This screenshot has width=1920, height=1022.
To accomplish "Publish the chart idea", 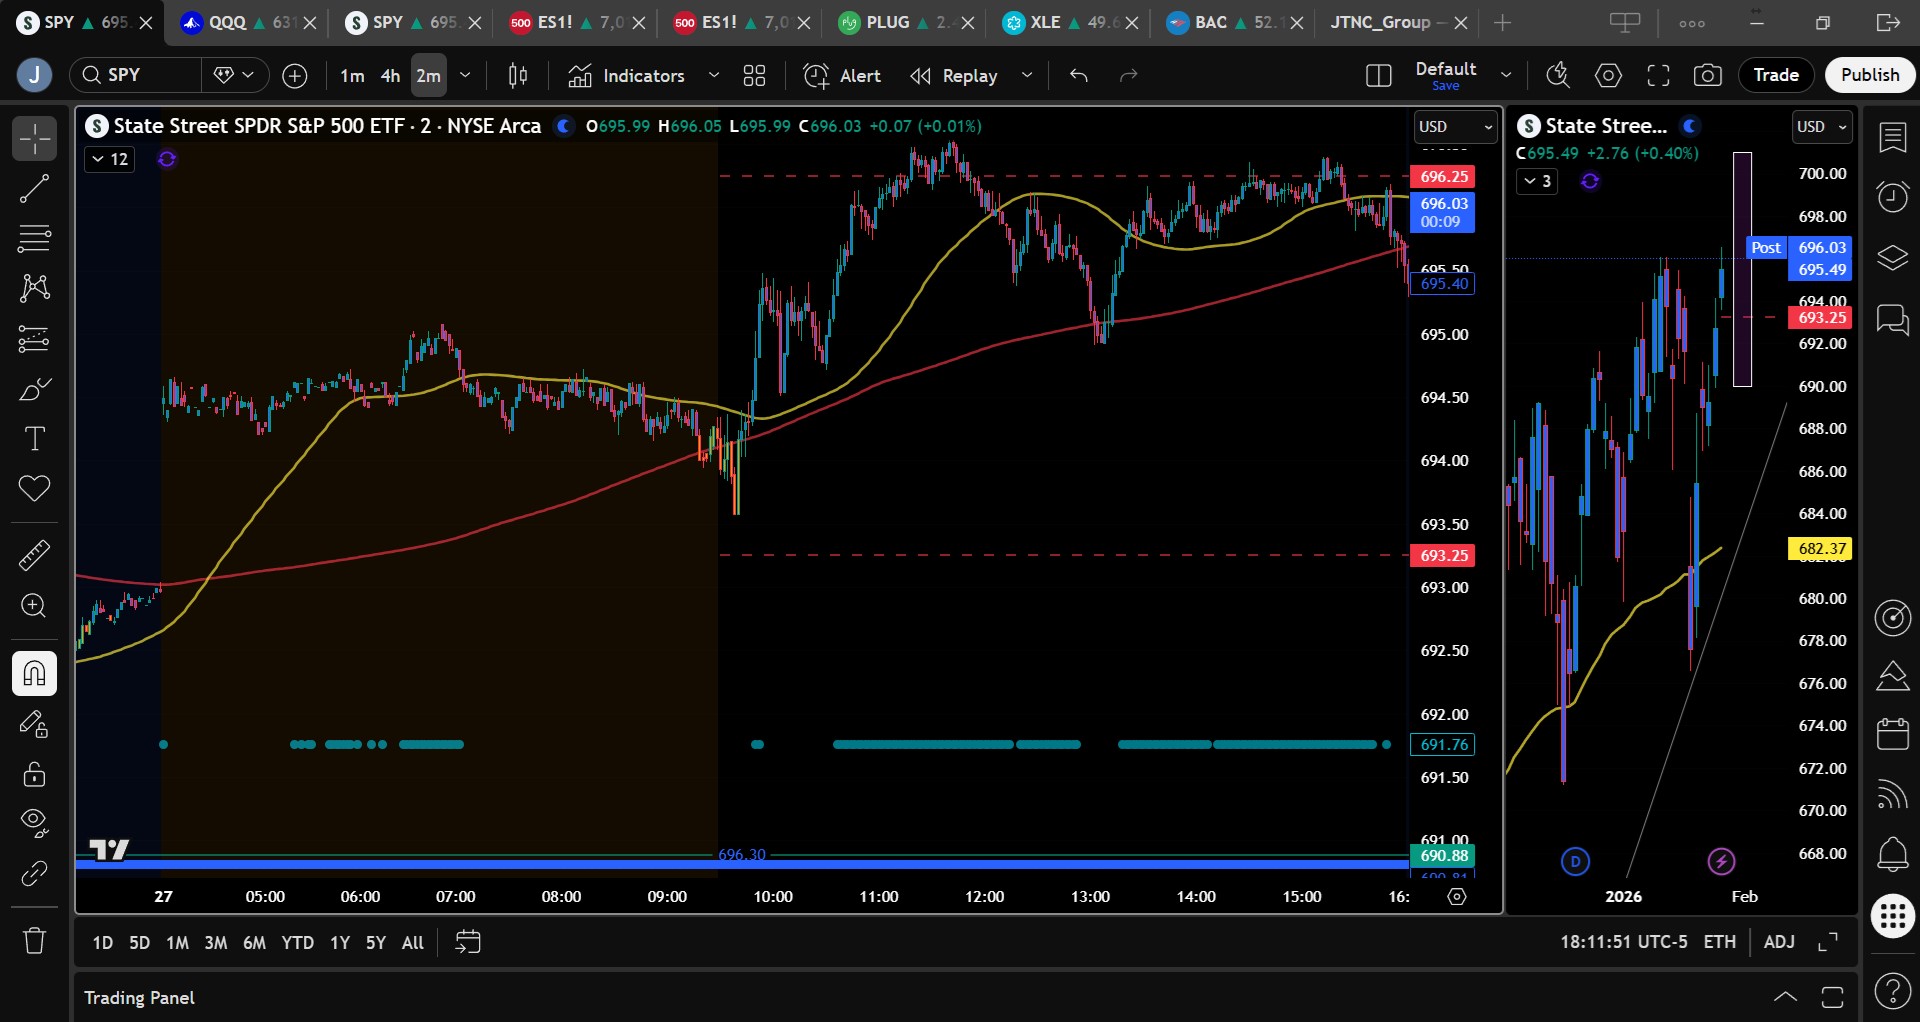I will click(x=1870, y=75).
